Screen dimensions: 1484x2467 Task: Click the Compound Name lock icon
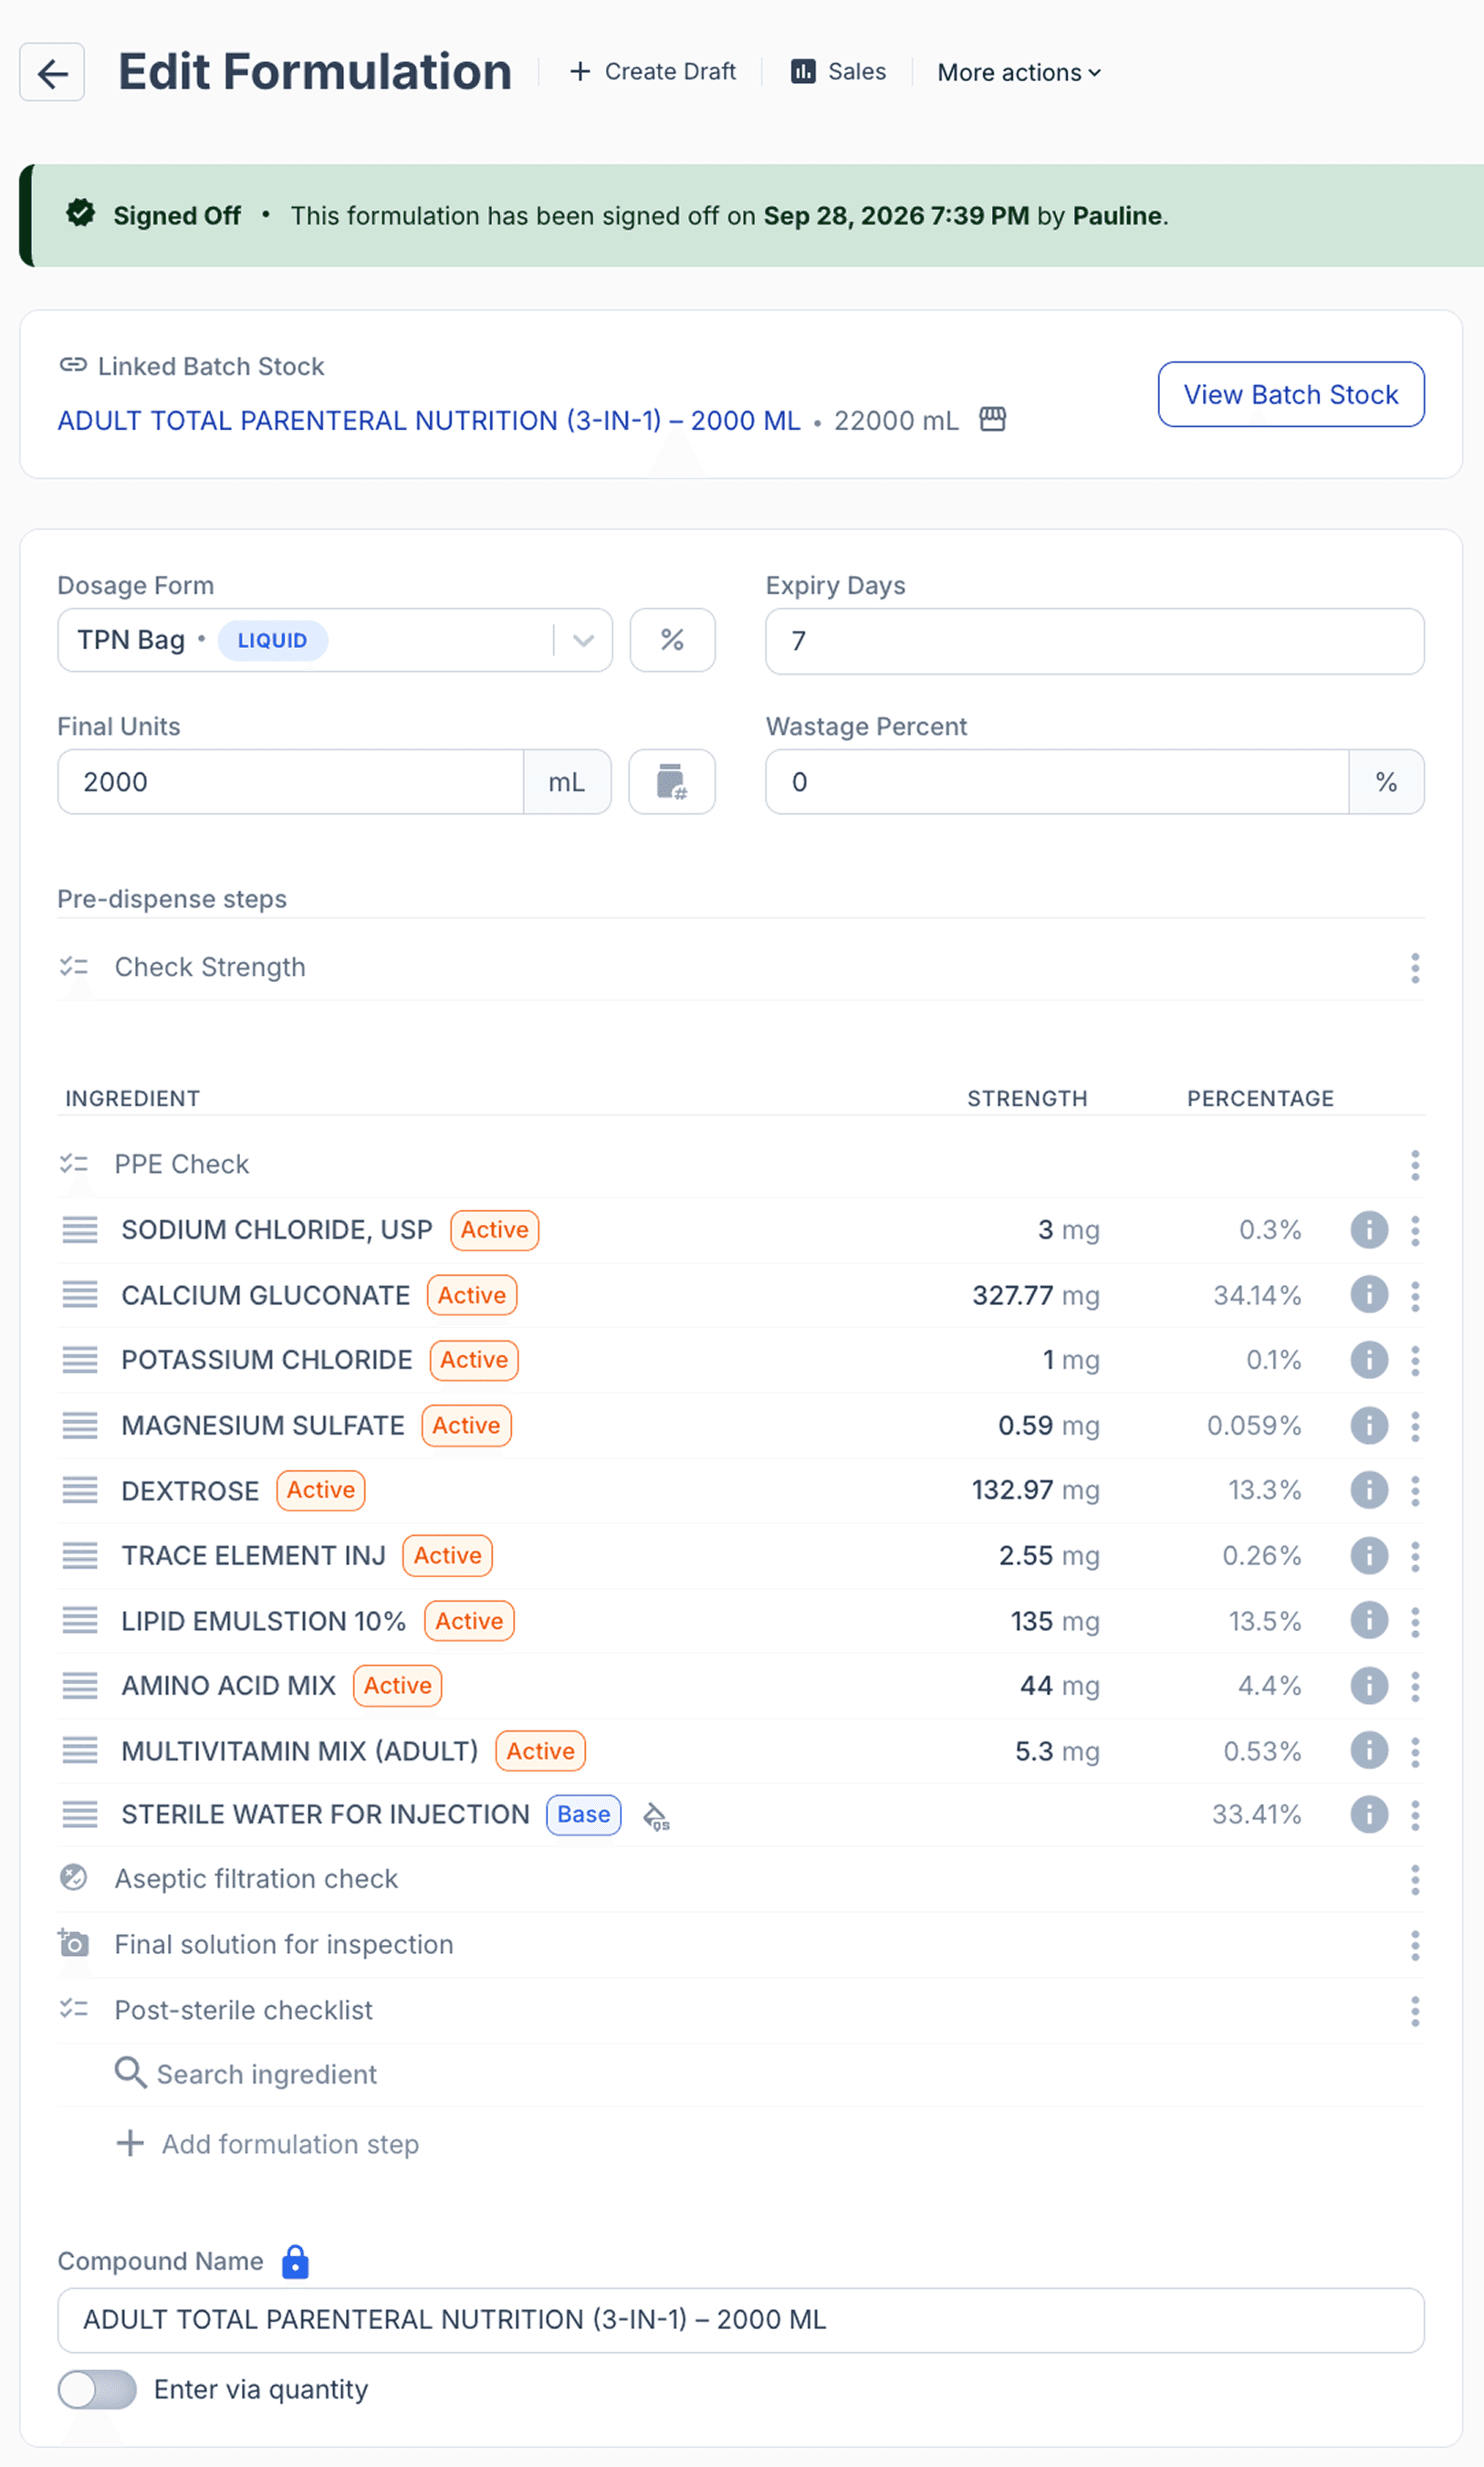295,2262
